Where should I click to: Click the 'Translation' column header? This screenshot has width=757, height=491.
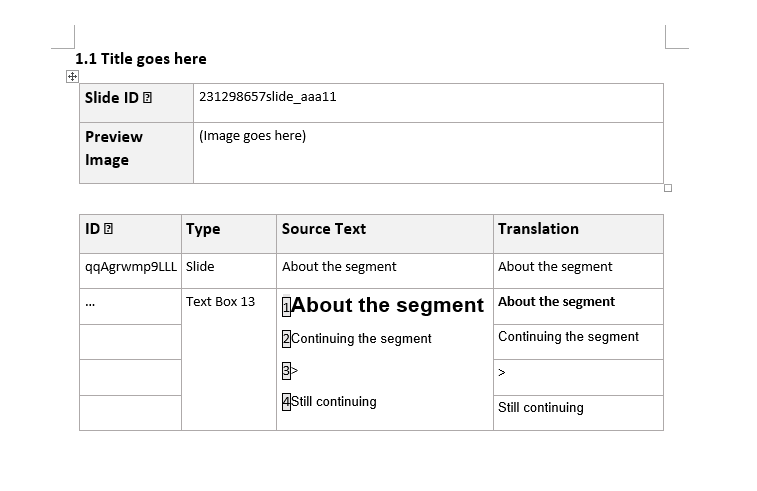click(x=578, y=234)
